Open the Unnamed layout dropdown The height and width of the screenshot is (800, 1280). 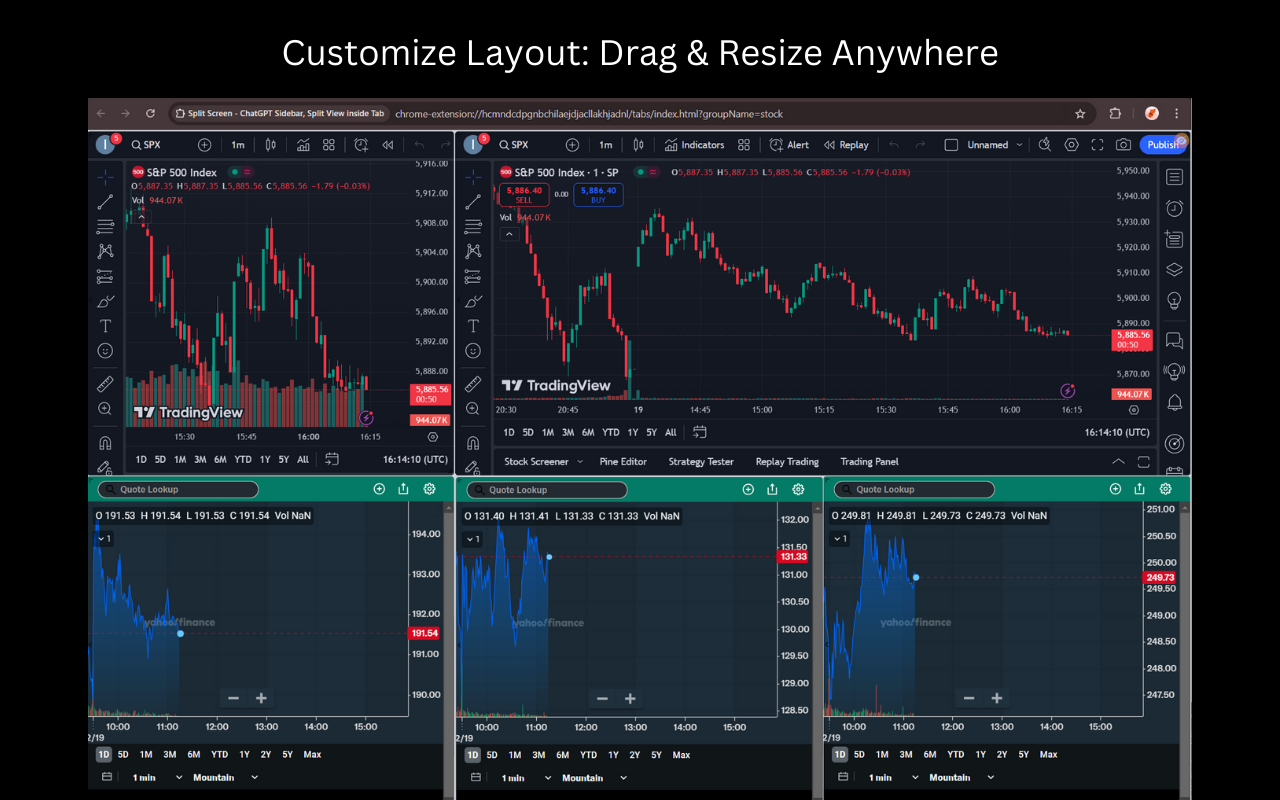coord(996,145)
